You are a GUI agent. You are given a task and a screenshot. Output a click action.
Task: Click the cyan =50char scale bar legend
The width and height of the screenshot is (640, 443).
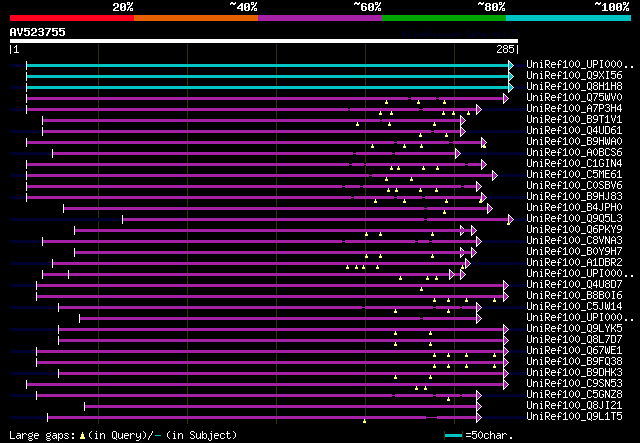pos(453,435)
